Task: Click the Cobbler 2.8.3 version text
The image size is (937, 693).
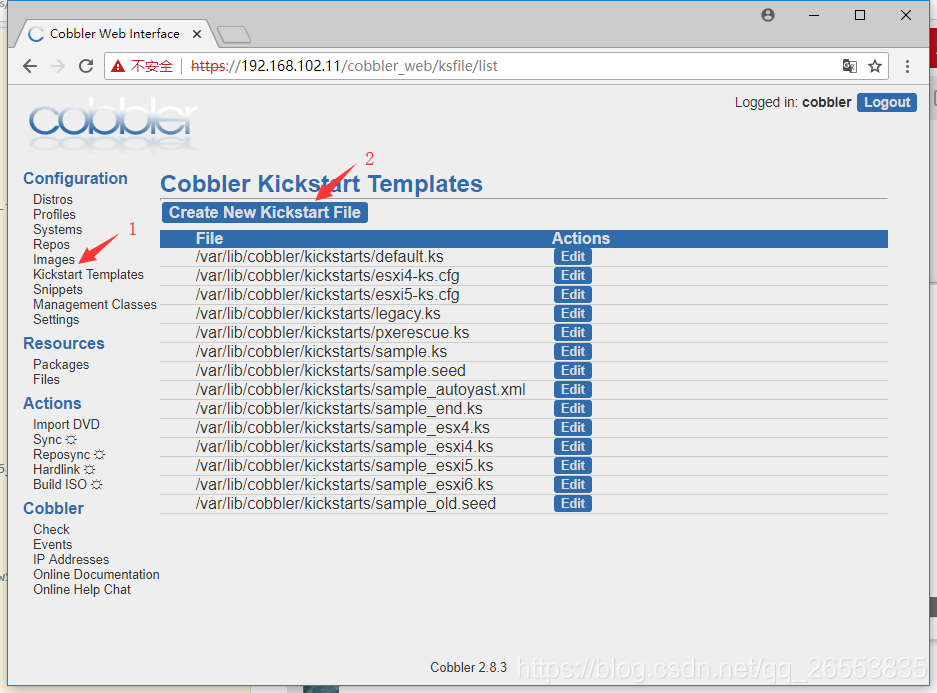Action: tap(468, 667)
